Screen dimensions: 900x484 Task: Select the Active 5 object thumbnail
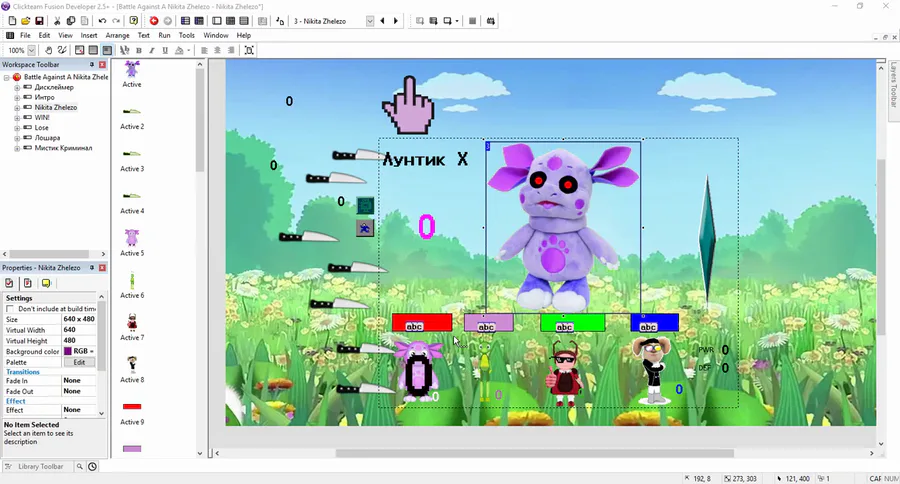click(x=132, y=237)
